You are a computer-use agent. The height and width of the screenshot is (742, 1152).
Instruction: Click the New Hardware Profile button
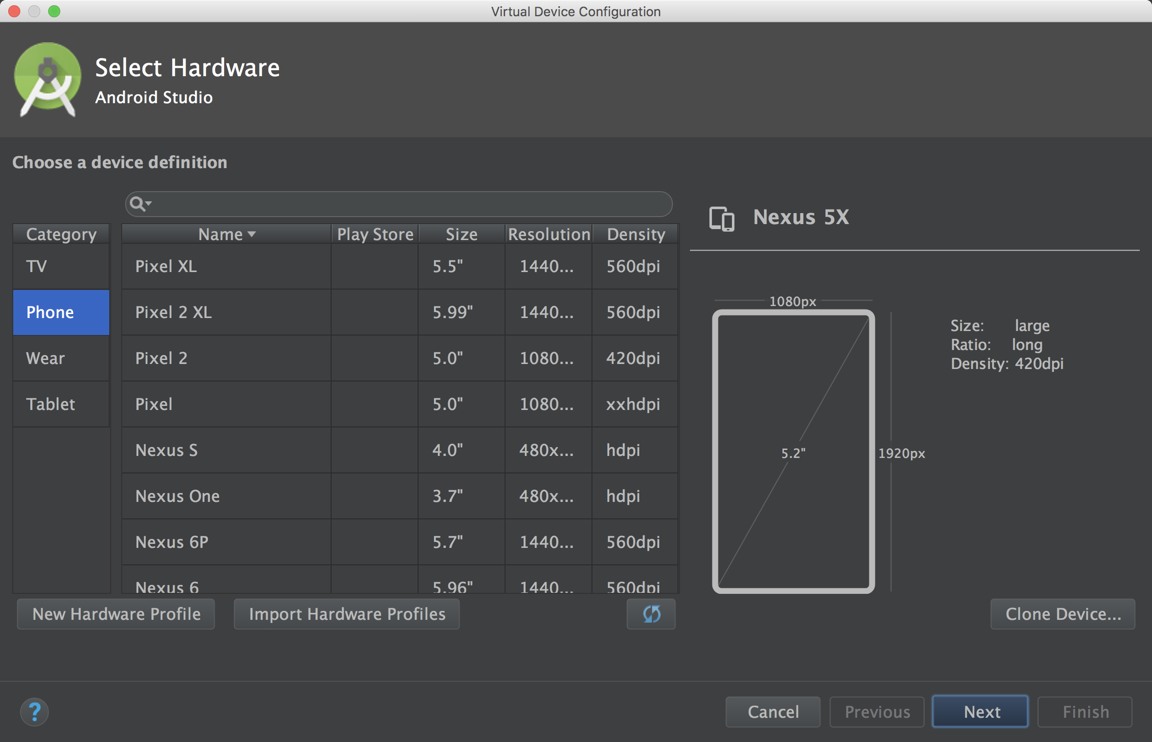coord(116,614)
